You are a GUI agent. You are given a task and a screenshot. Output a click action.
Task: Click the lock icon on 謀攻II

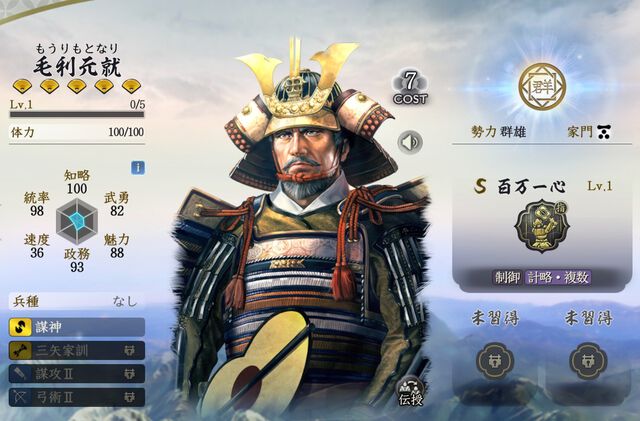click(130, 374)
